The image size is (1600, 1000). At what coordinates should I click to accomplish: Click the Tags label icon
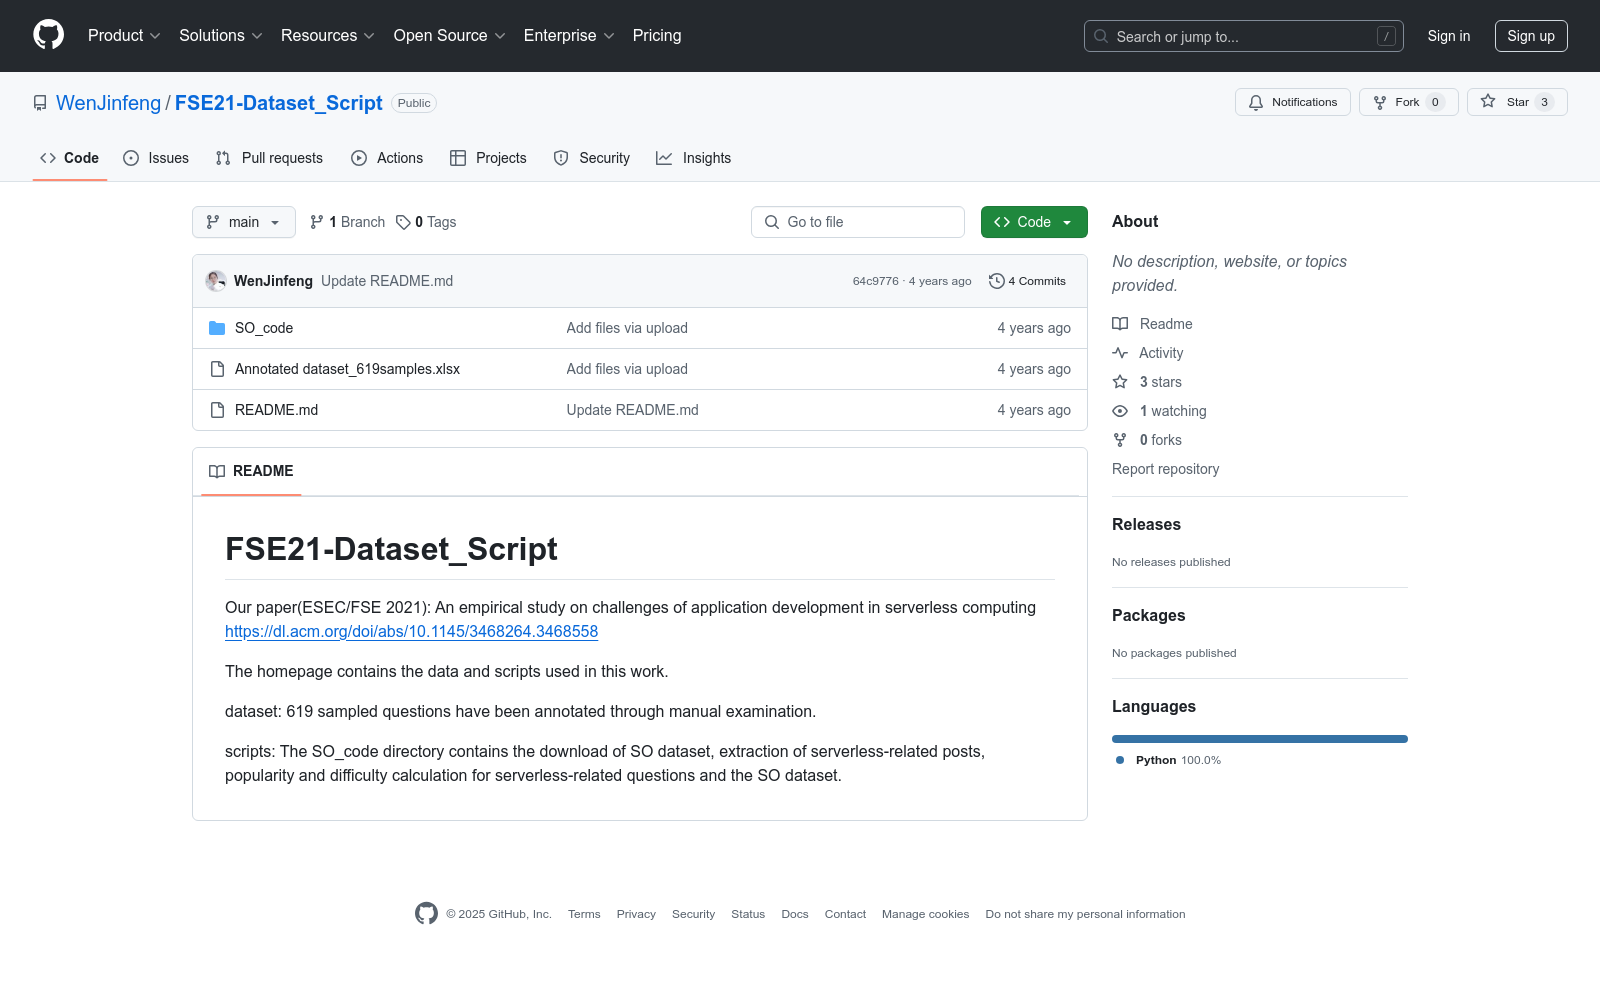(403, 222)
